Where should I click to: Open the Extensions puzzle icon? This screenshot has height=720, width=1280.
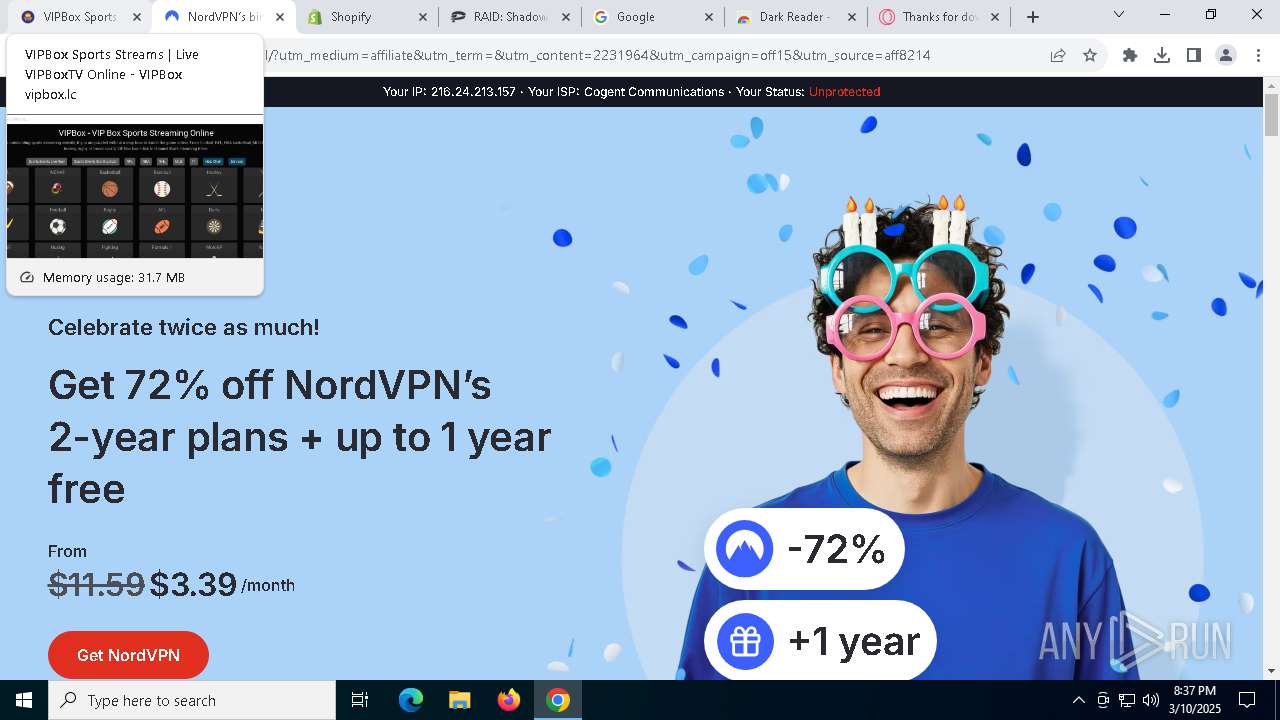[1130, 56]
